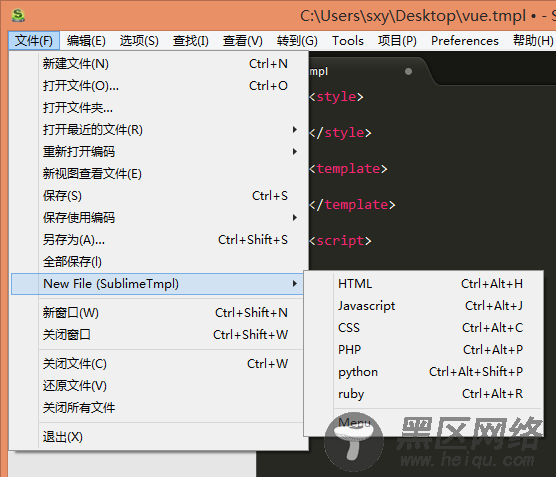Screen dimensions: 556x477
Task: Open the 选项(S) menu
Action: click(139, 41)
